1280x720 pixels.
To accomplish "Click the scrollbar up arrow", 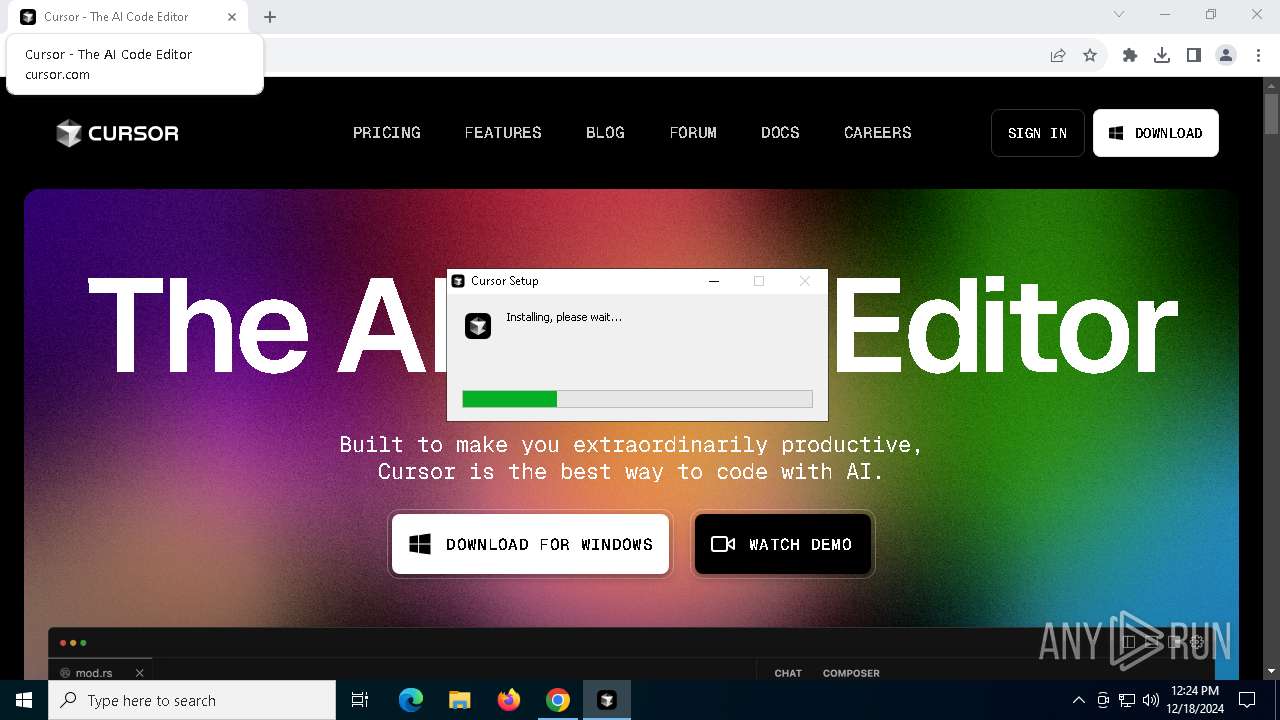I will (x=1271, y=85).
